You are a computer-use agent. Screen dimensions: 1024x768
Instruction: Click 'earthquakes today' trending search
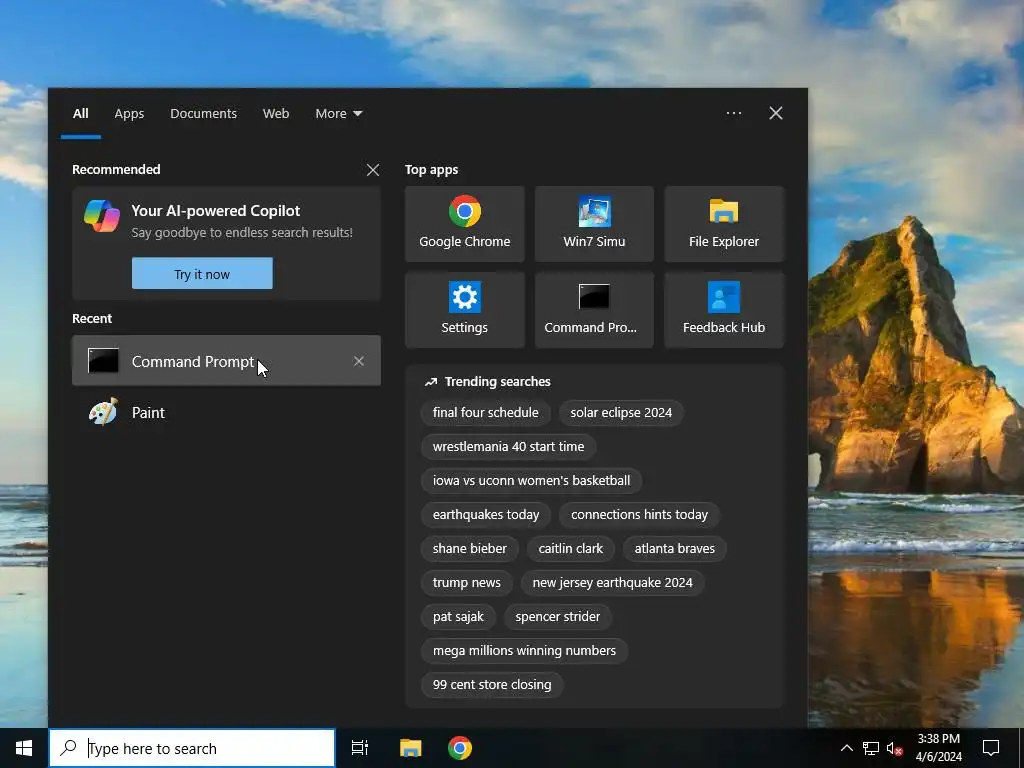tap(486, 515)
